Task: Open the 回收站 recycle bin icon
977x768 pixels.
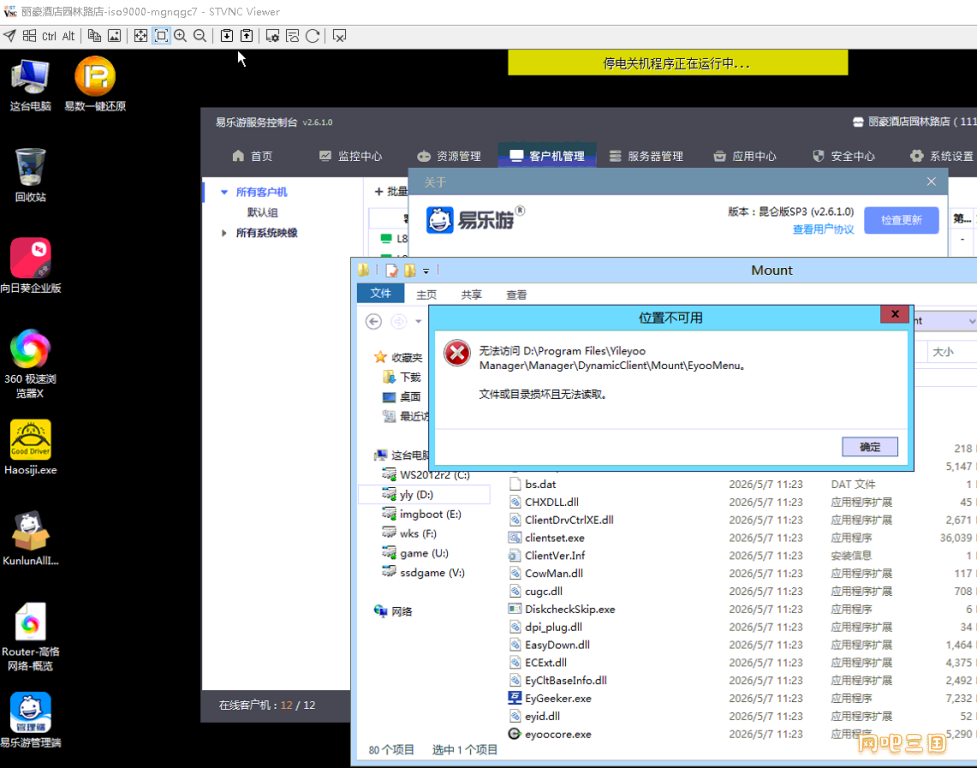Action: [31, 175]
